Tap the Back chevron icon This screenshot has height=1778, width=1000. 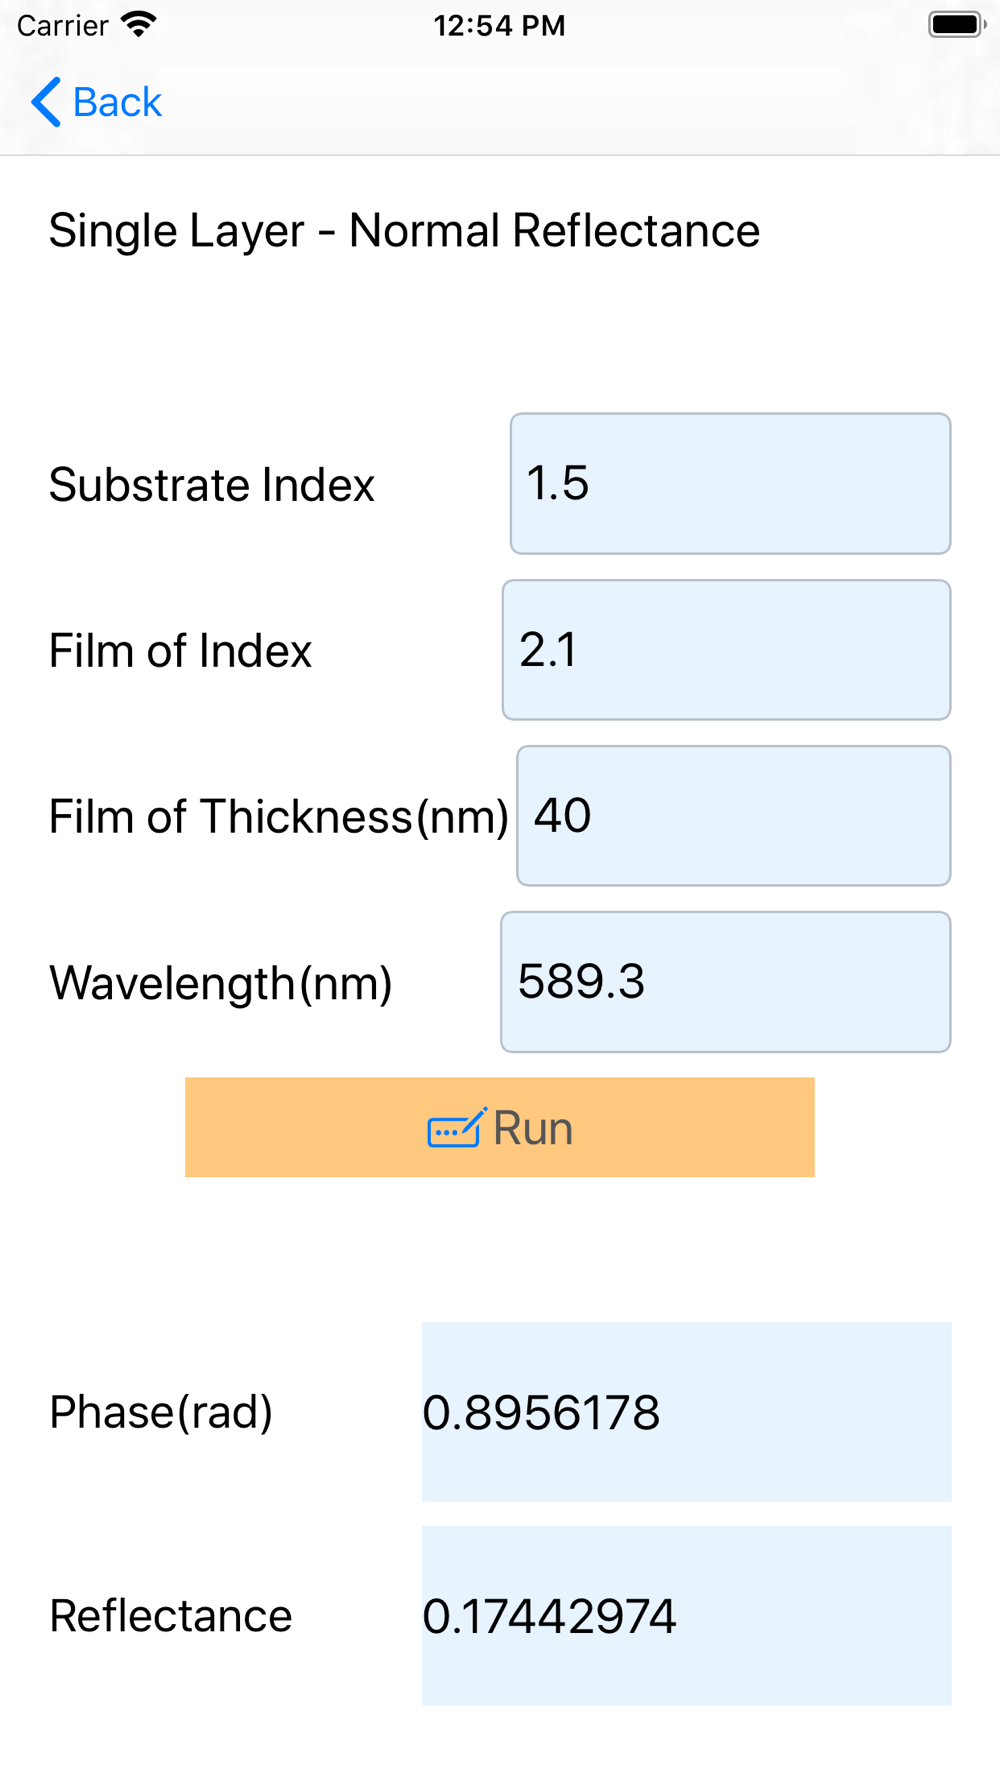tap(46, 102)
